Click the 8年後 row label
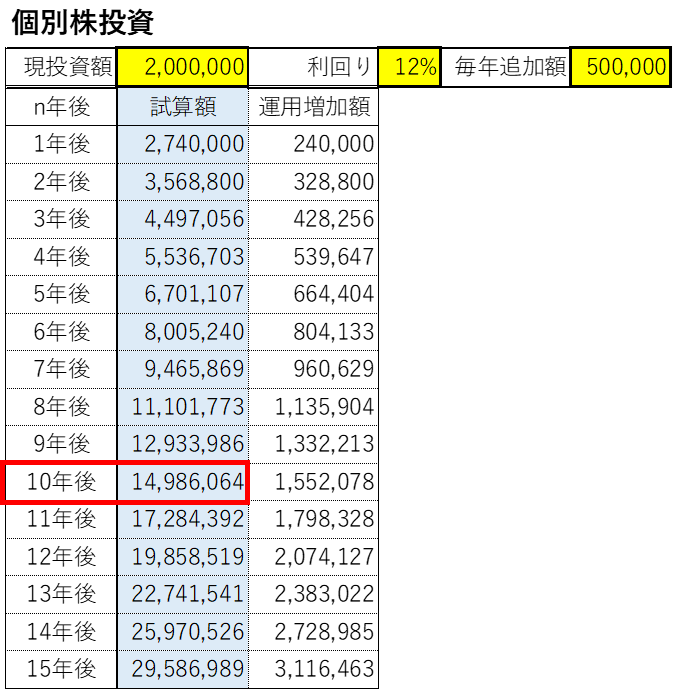 pos(61,407)
